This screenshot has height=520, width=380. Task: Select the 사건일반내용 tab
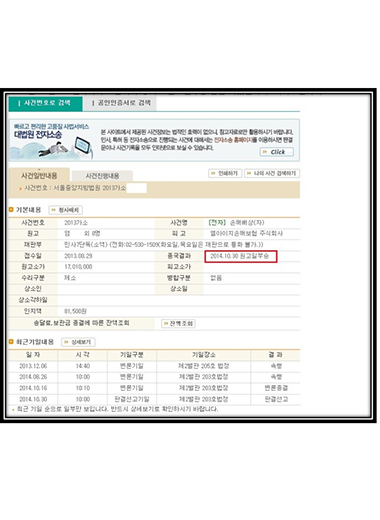click(39, 175)
